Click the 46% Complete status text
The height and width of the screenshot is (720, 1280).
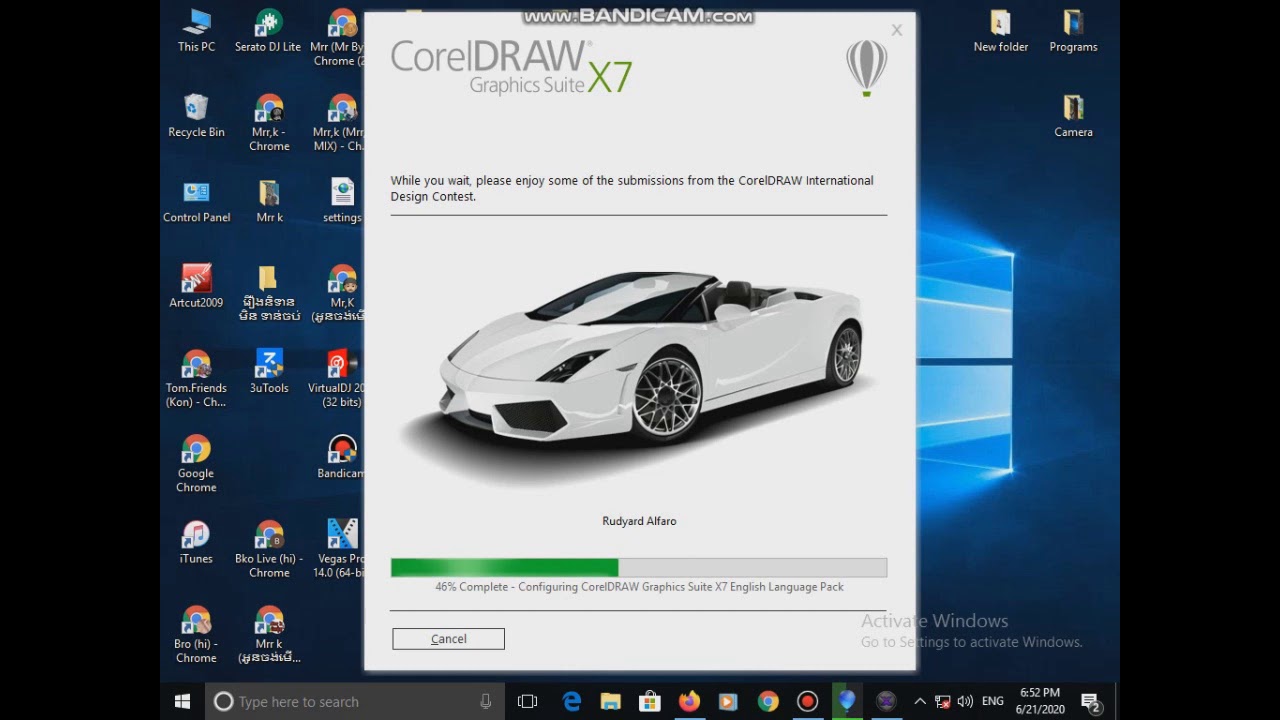point(639,587)
